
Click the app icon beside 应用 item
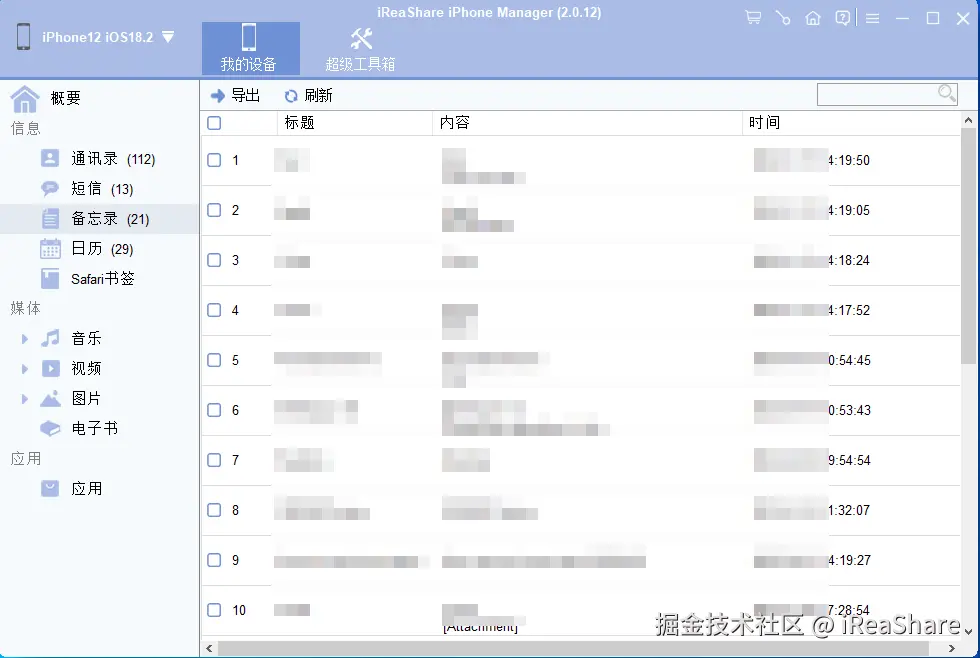click(x=50, y=489)
